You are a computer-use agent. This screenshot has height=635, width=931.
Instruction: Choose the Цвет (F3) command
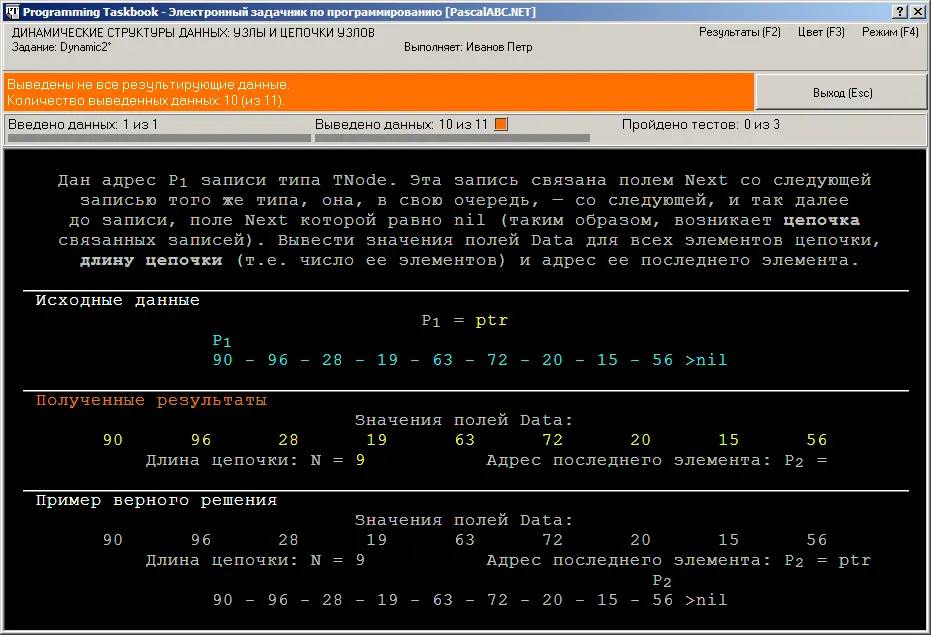821,32
